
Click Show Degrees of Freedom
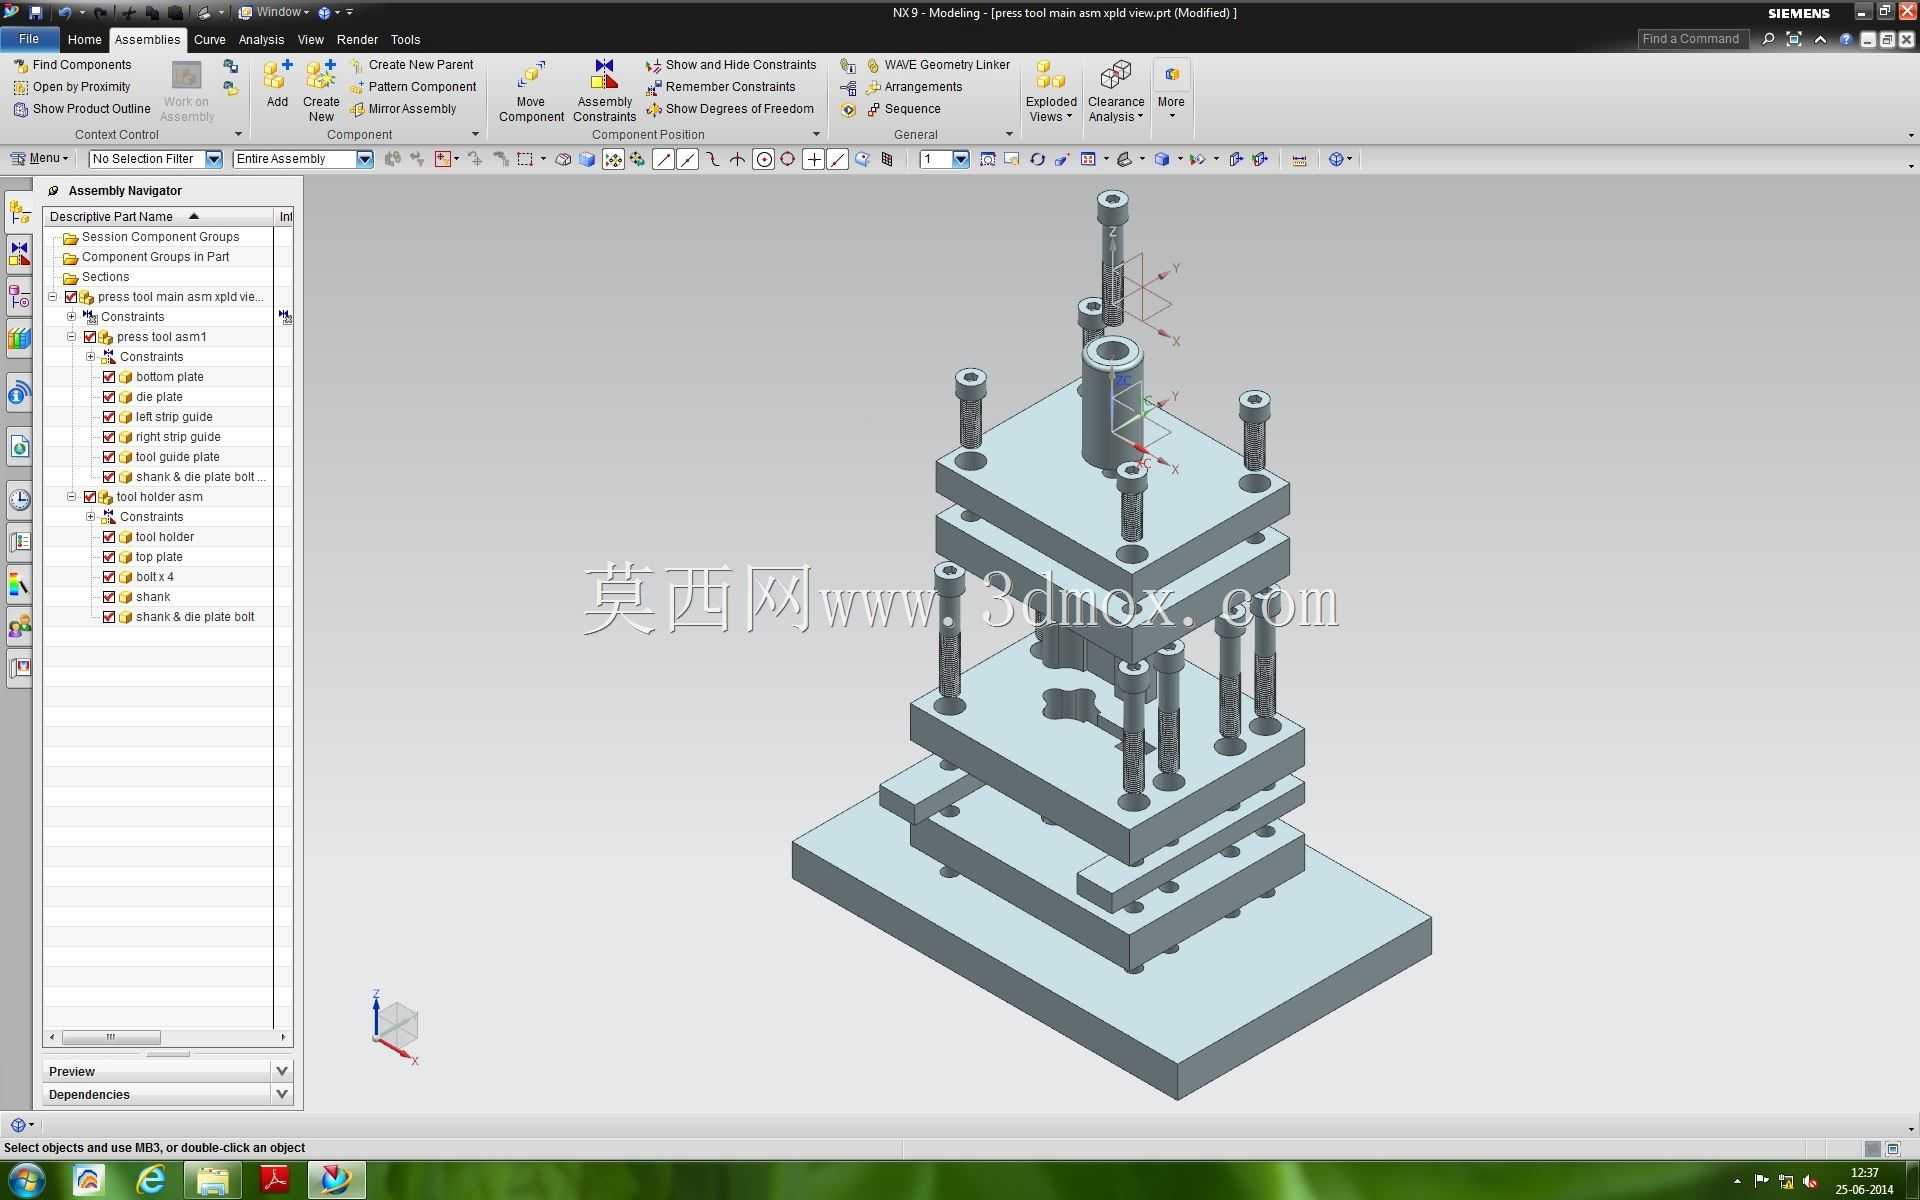pyautogui.click(x=730, y=109)
